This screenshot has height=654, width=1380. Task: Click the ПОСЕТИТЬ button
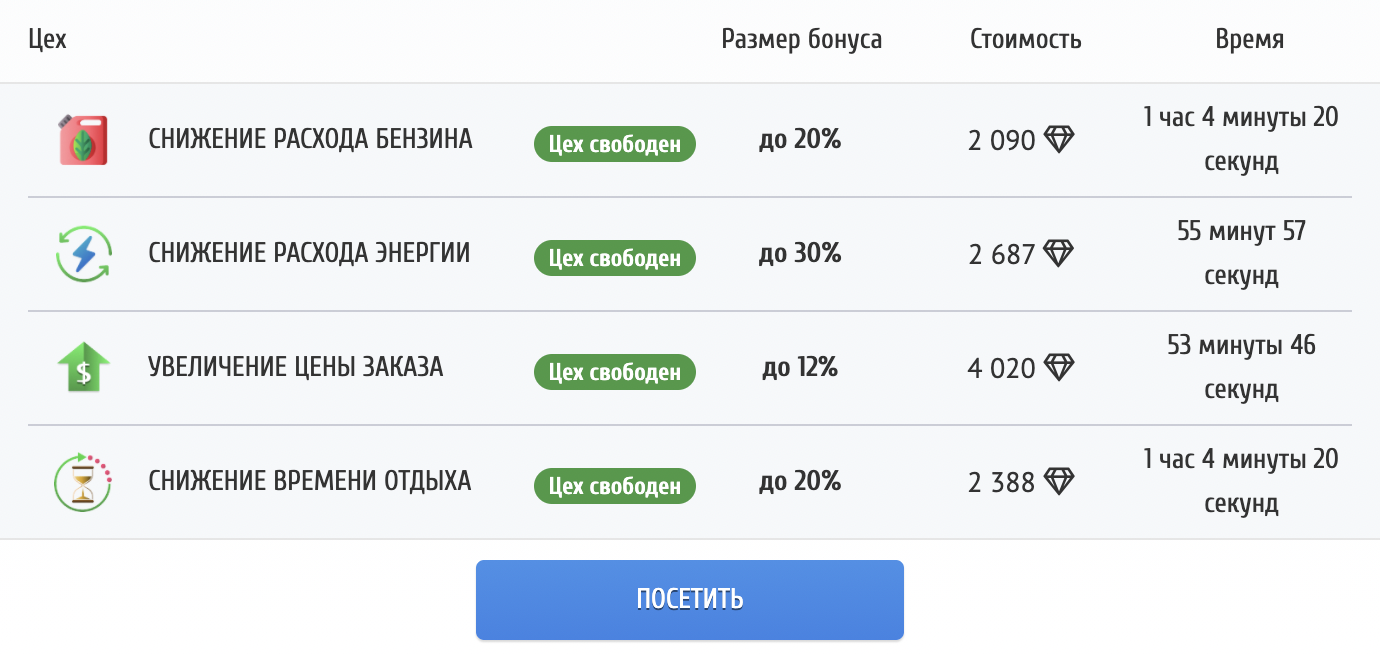(690, 599)
